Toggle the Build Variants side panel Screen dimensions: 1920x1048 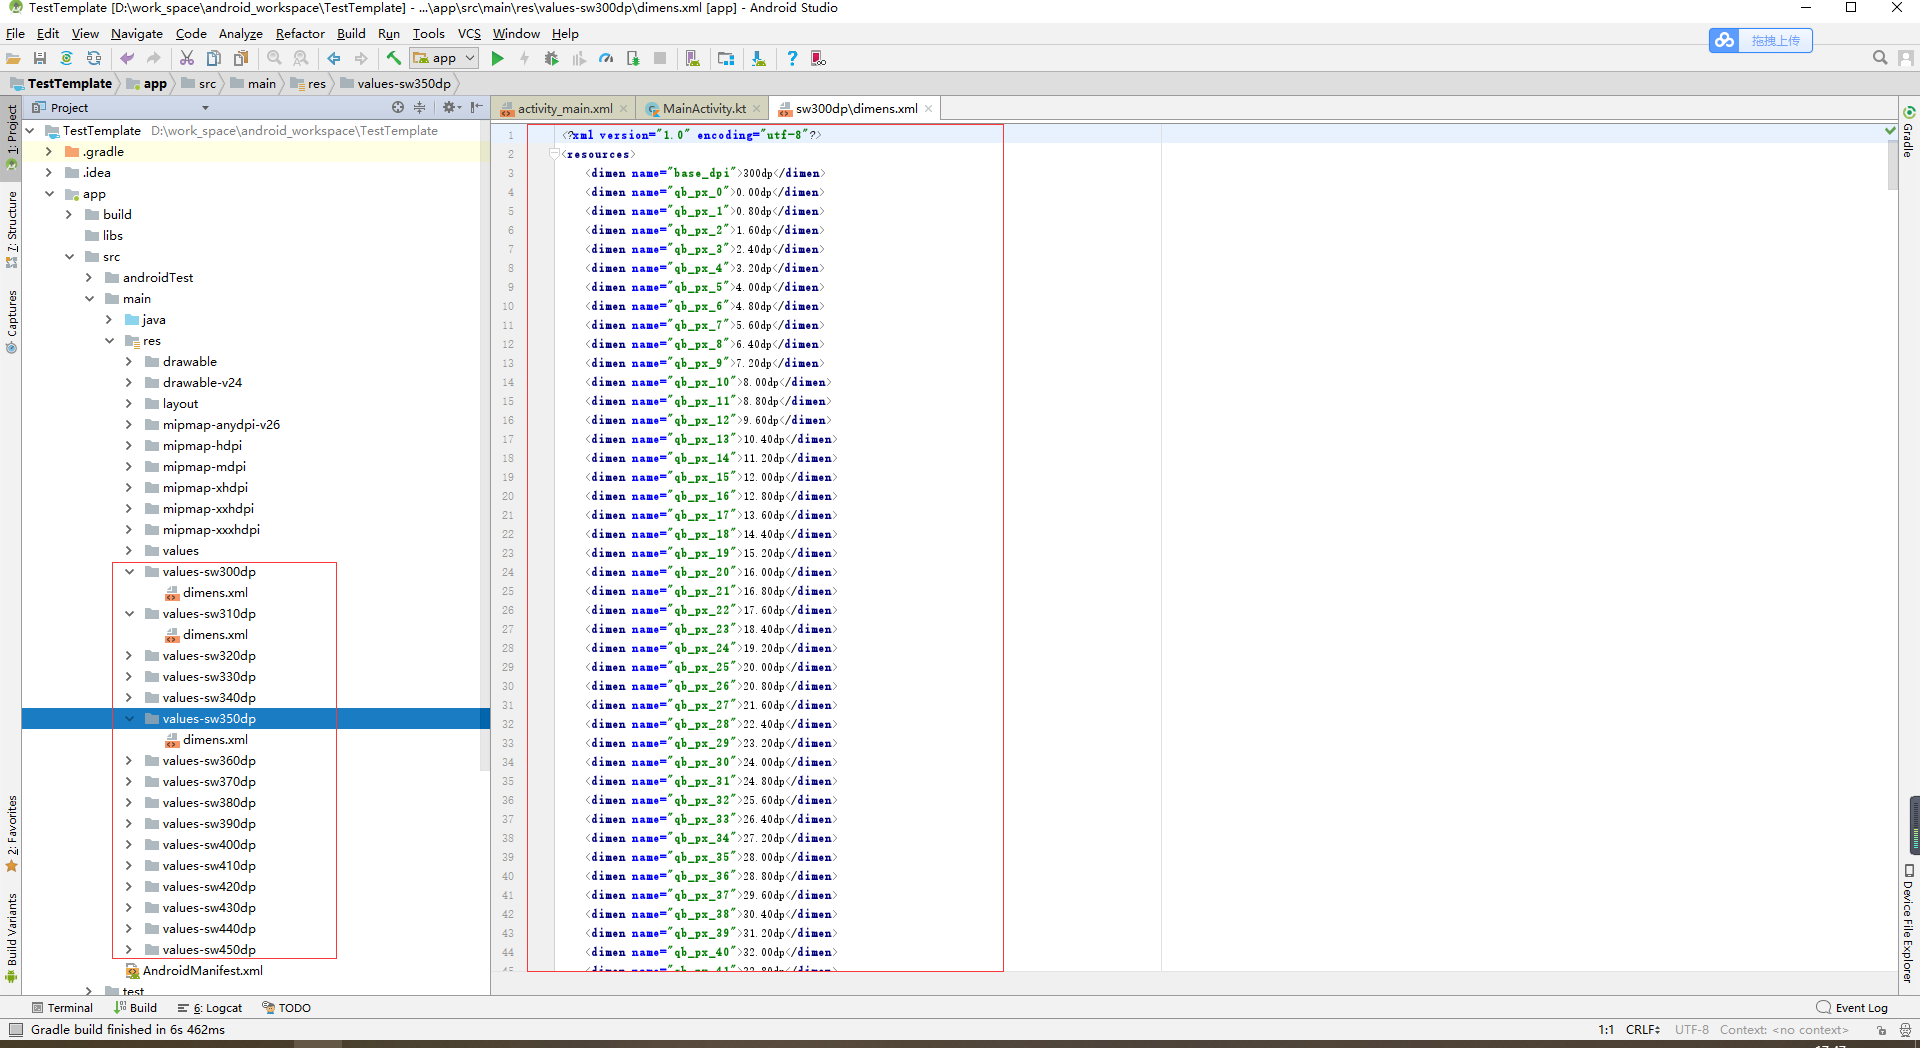point(11,938)
